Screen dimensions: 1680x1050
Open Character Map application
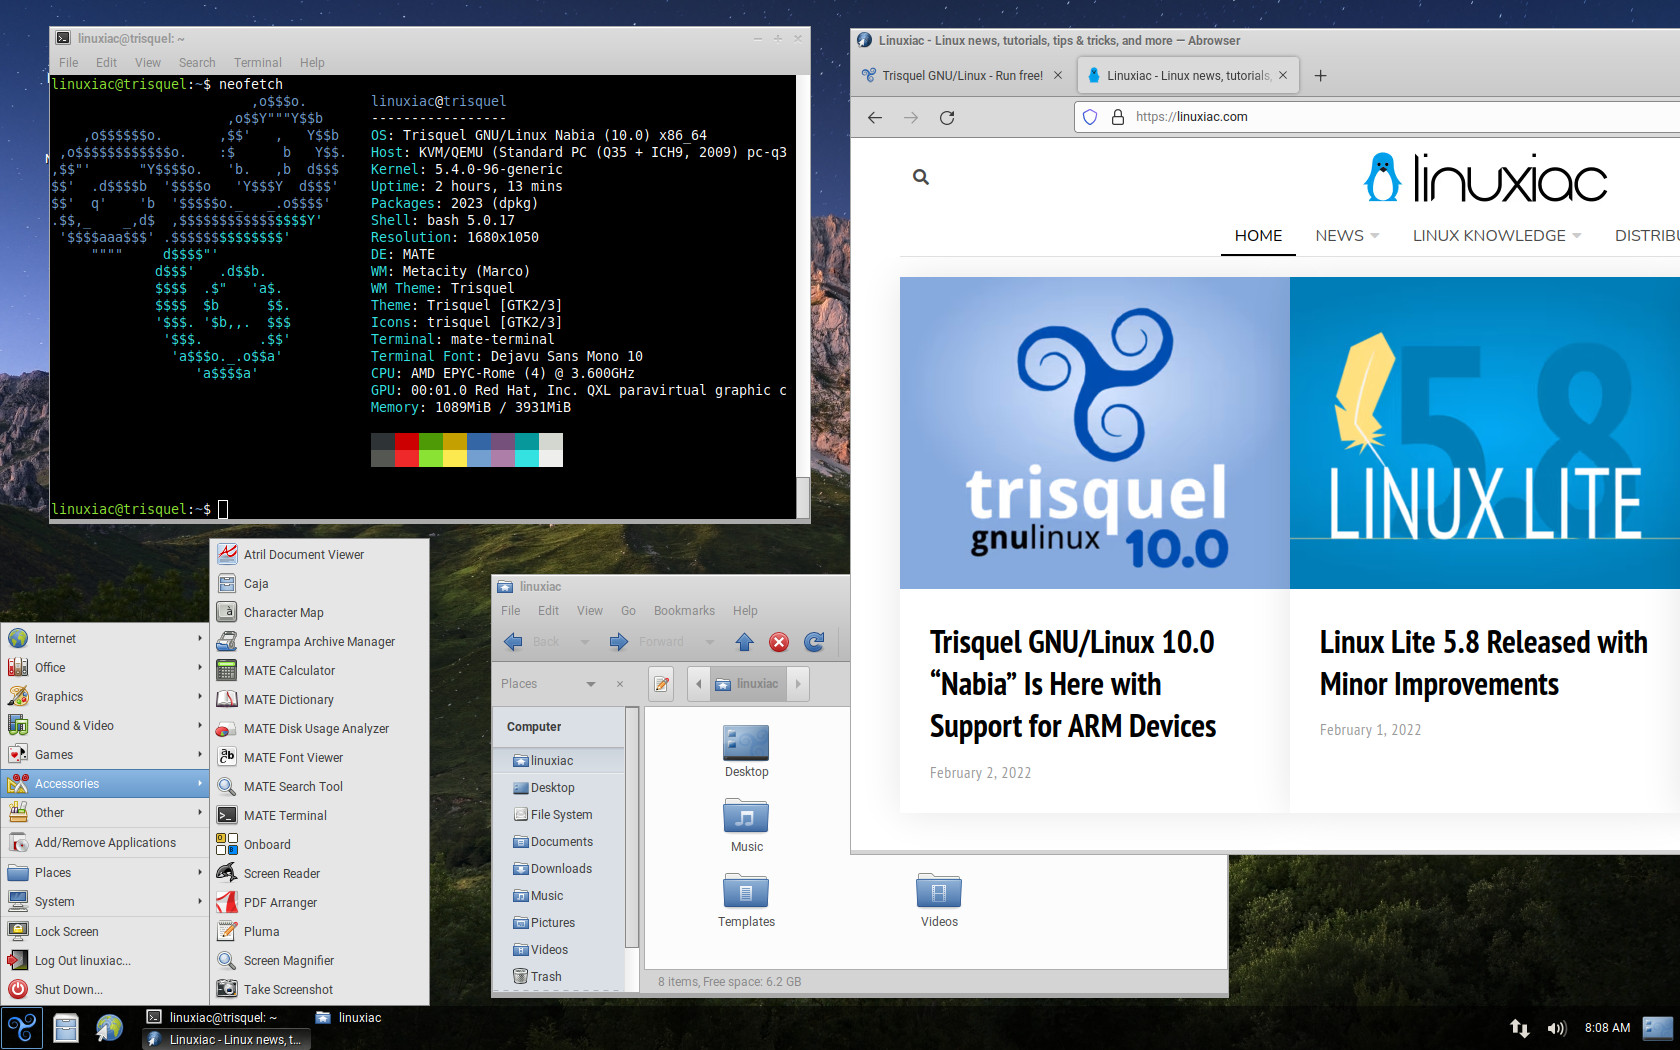tap(319, 612)
